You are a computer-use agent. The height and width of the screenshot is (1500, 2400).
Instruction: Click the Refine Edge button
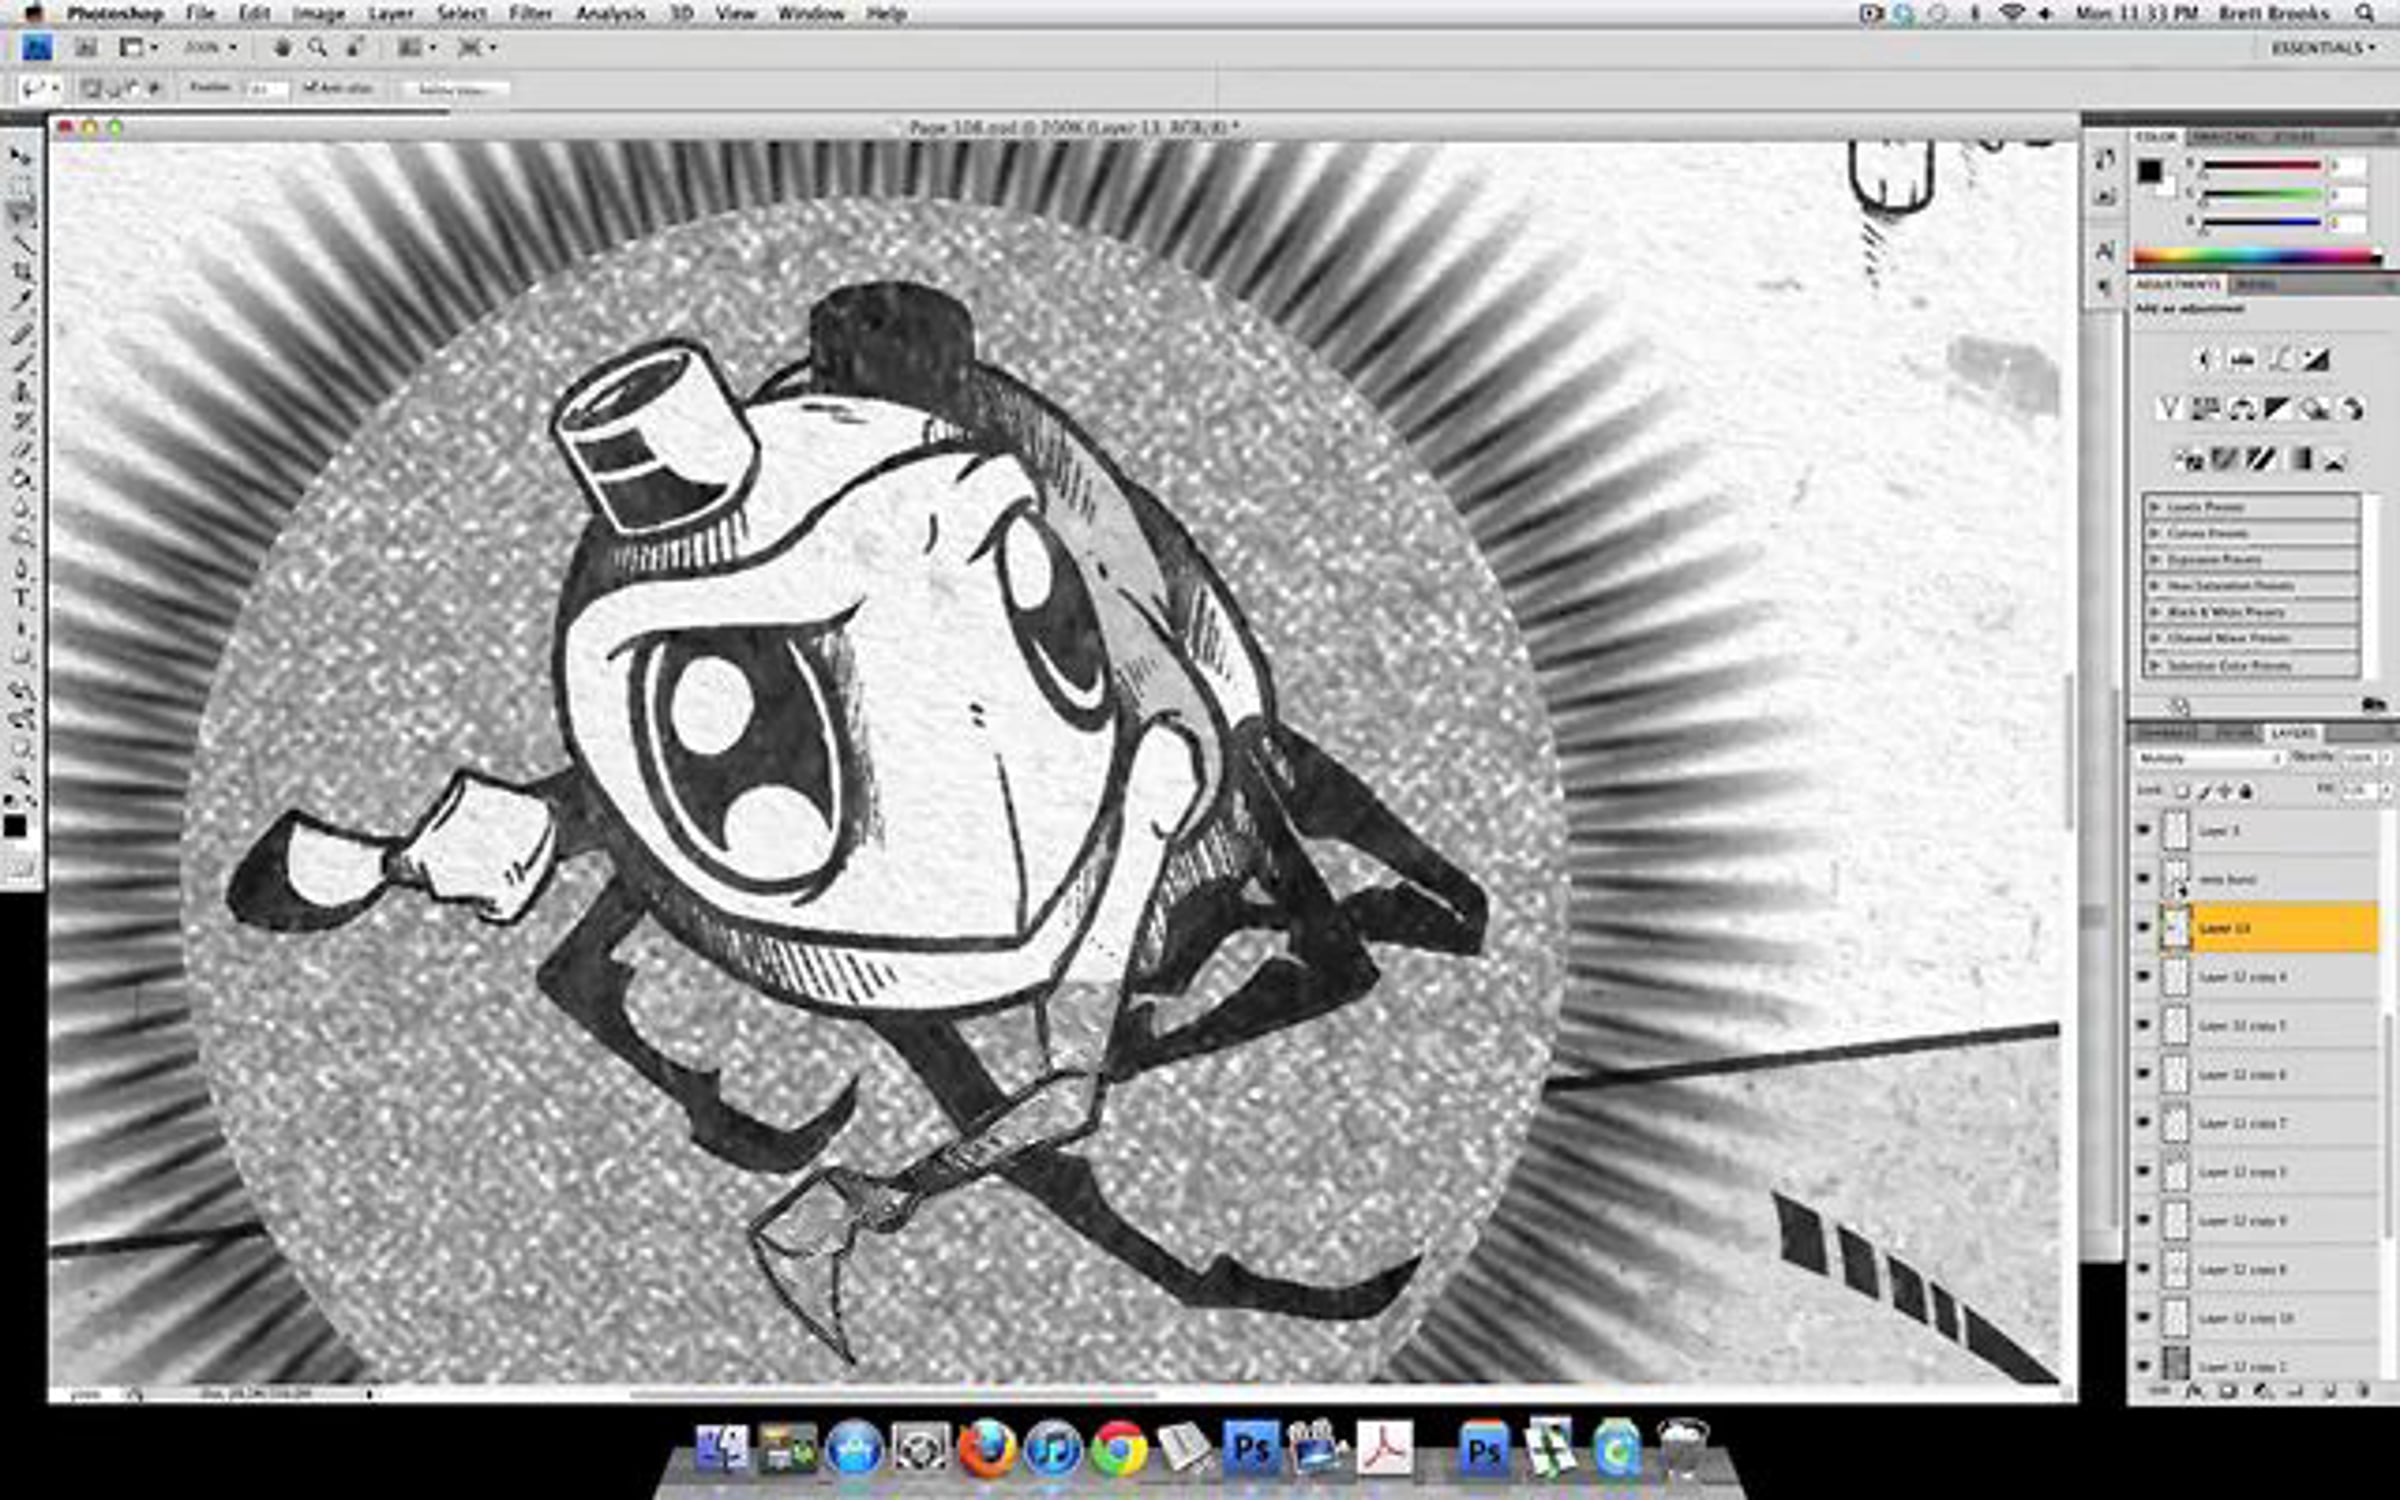tap(456, 89)
